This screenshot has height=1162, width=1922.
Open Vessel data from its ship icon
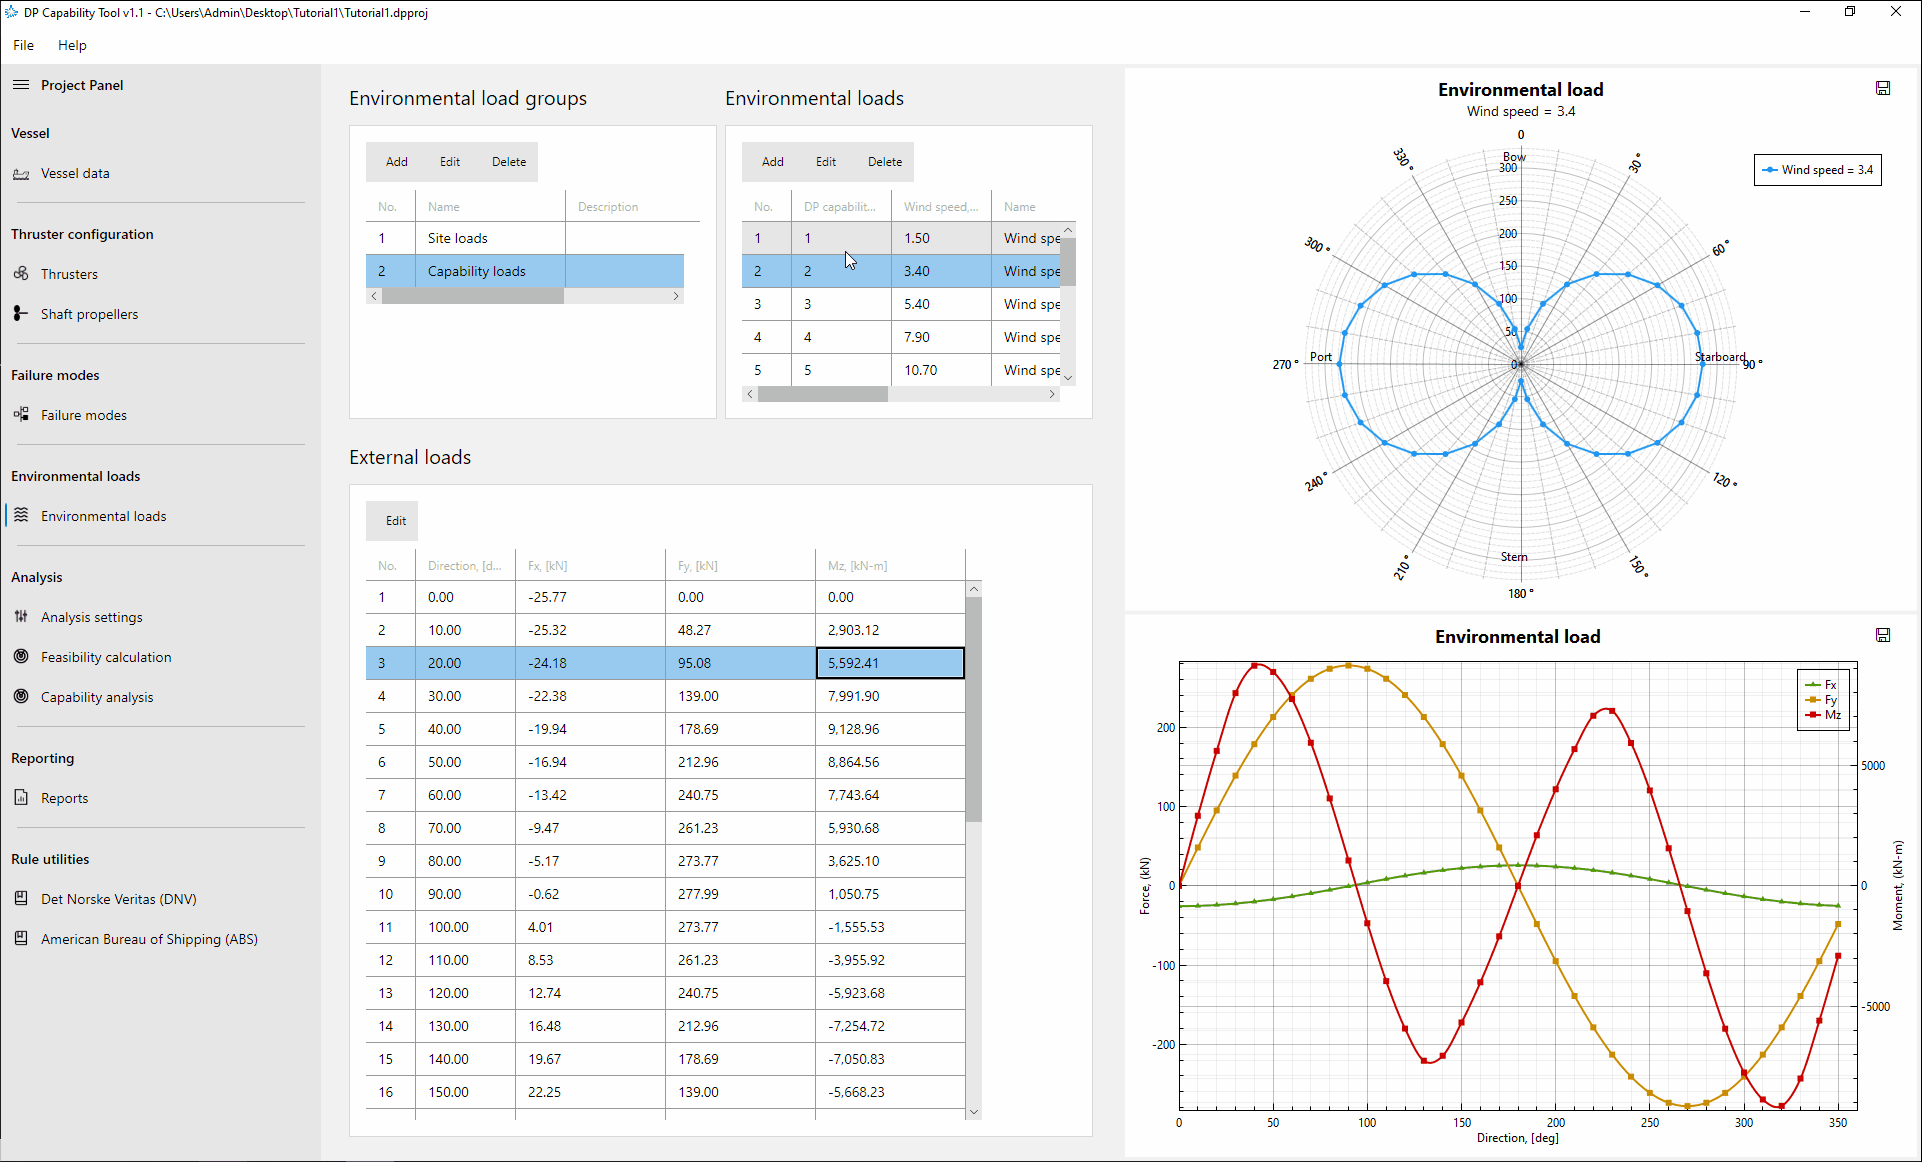21,174
